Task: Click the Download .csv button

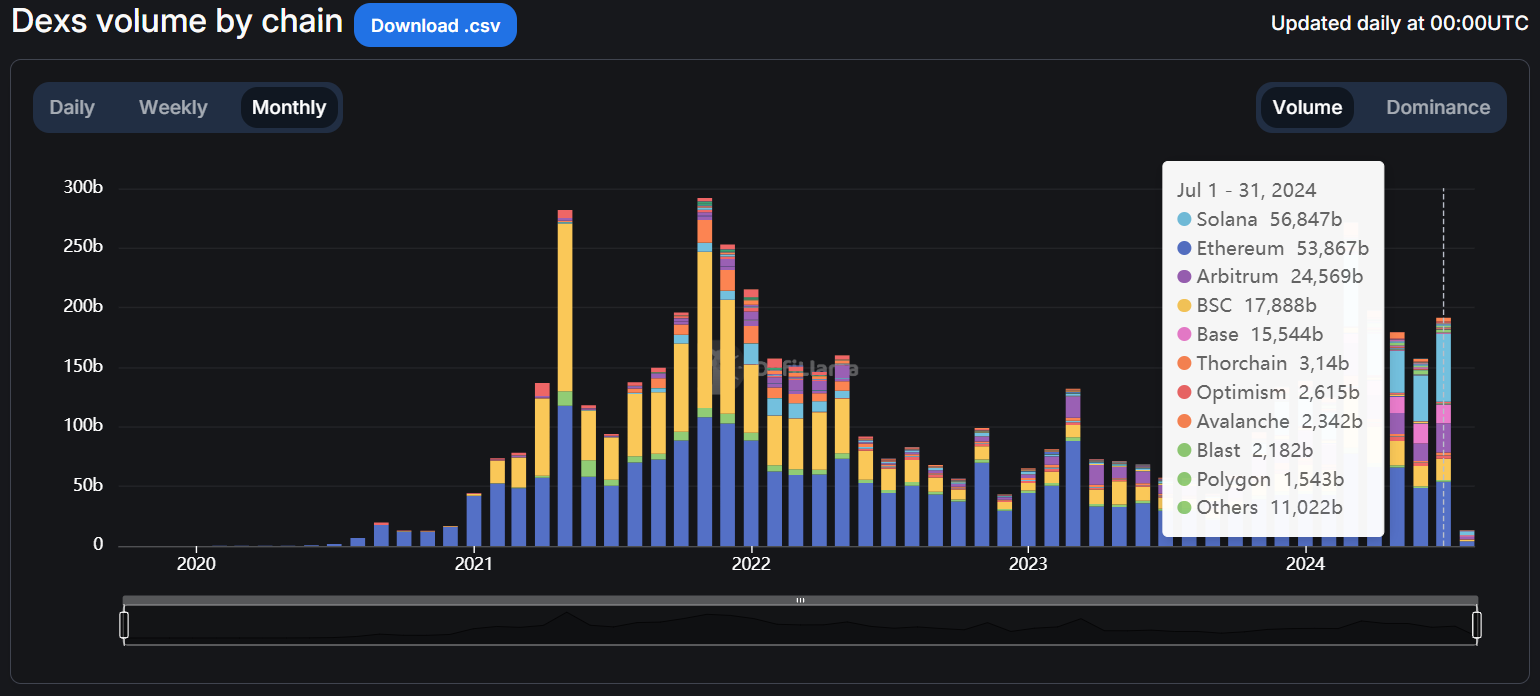Action: [435, 25]
